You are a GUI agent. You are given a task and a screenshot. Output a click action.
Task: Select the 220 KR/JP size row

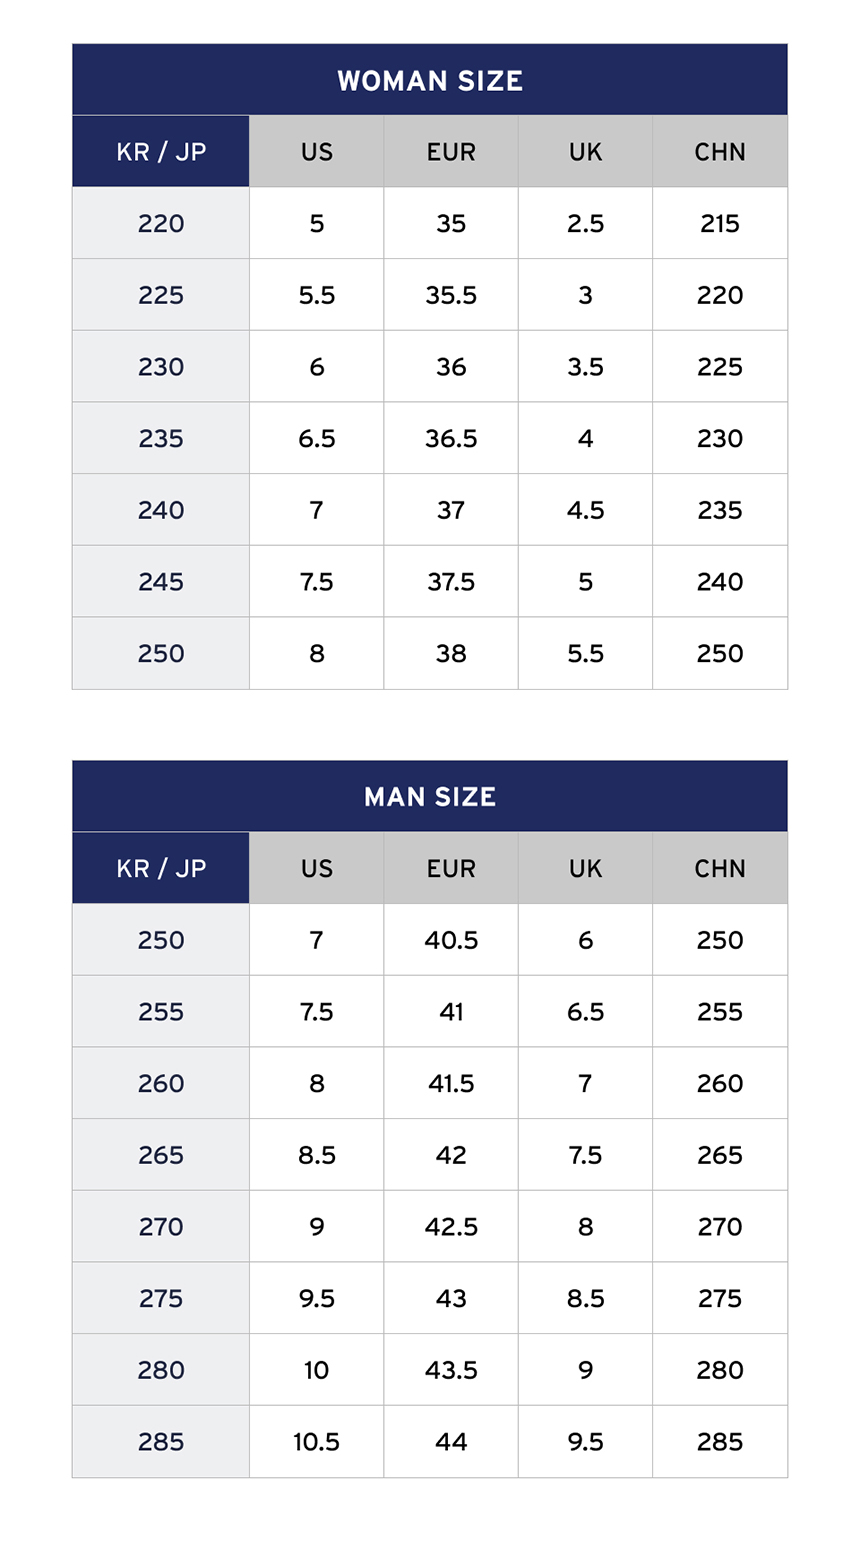point(161,223)
